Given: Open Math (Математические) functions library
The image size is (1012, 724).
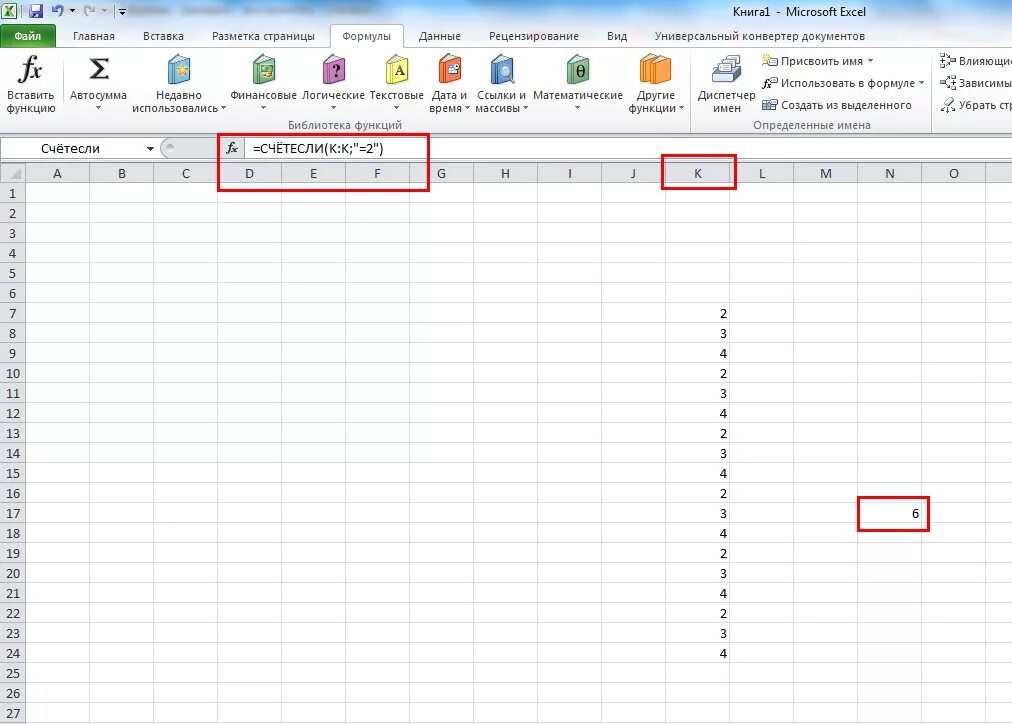Looking at the screenshot, I should point(578,83).
